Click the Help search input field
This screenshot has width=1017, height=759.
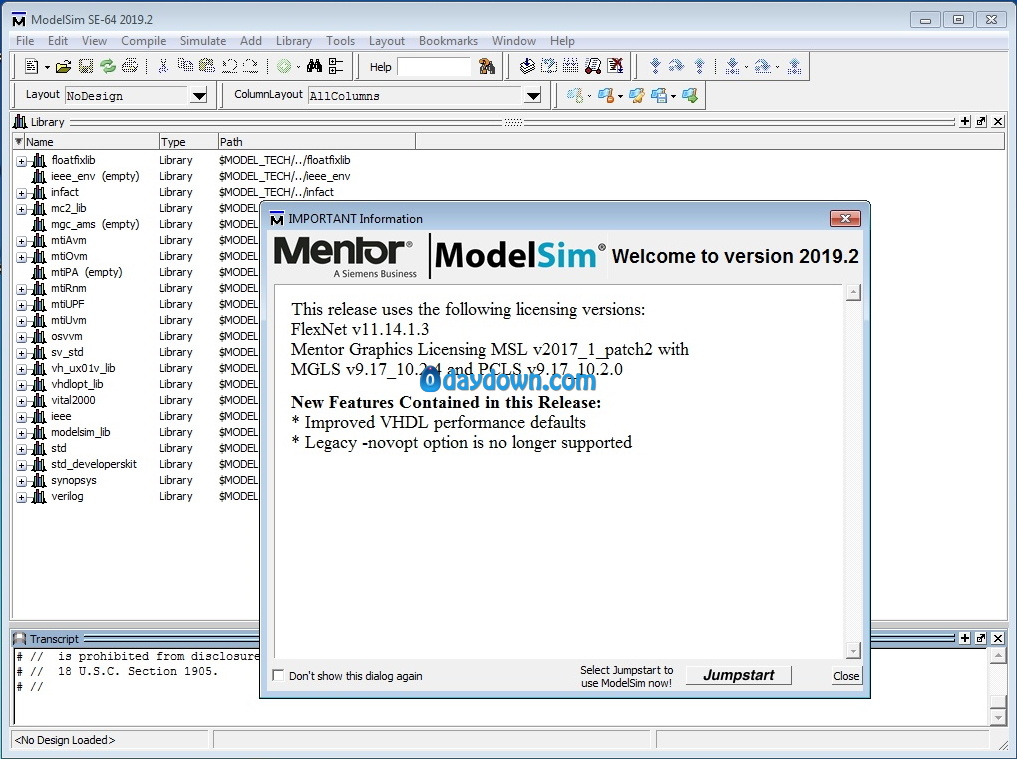click(434, 67)
